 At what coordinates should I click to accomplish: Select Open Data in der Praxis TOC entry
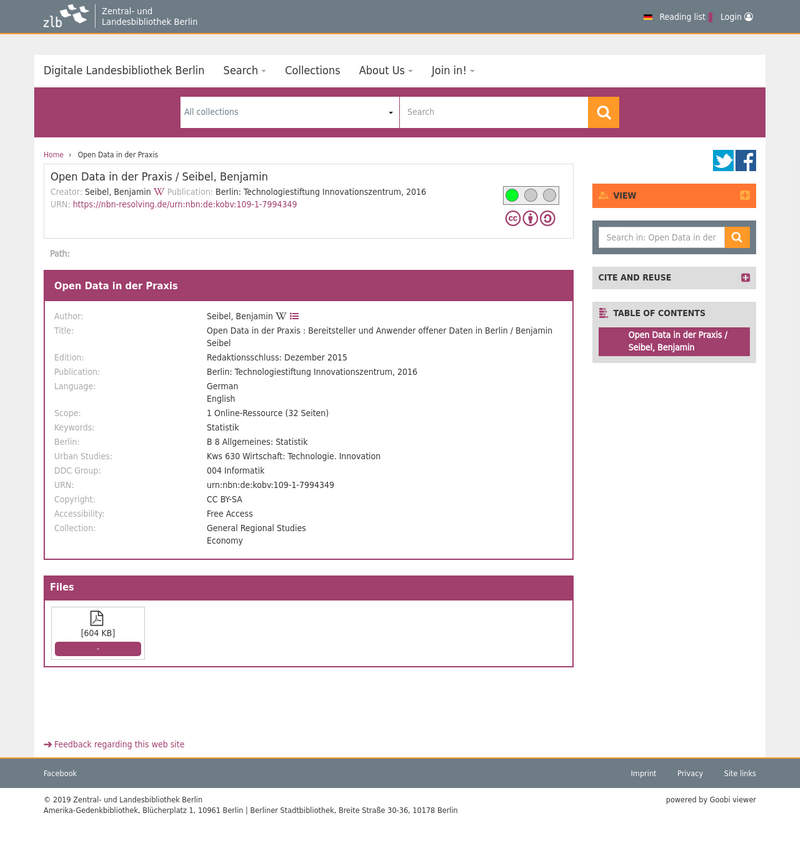674,342
